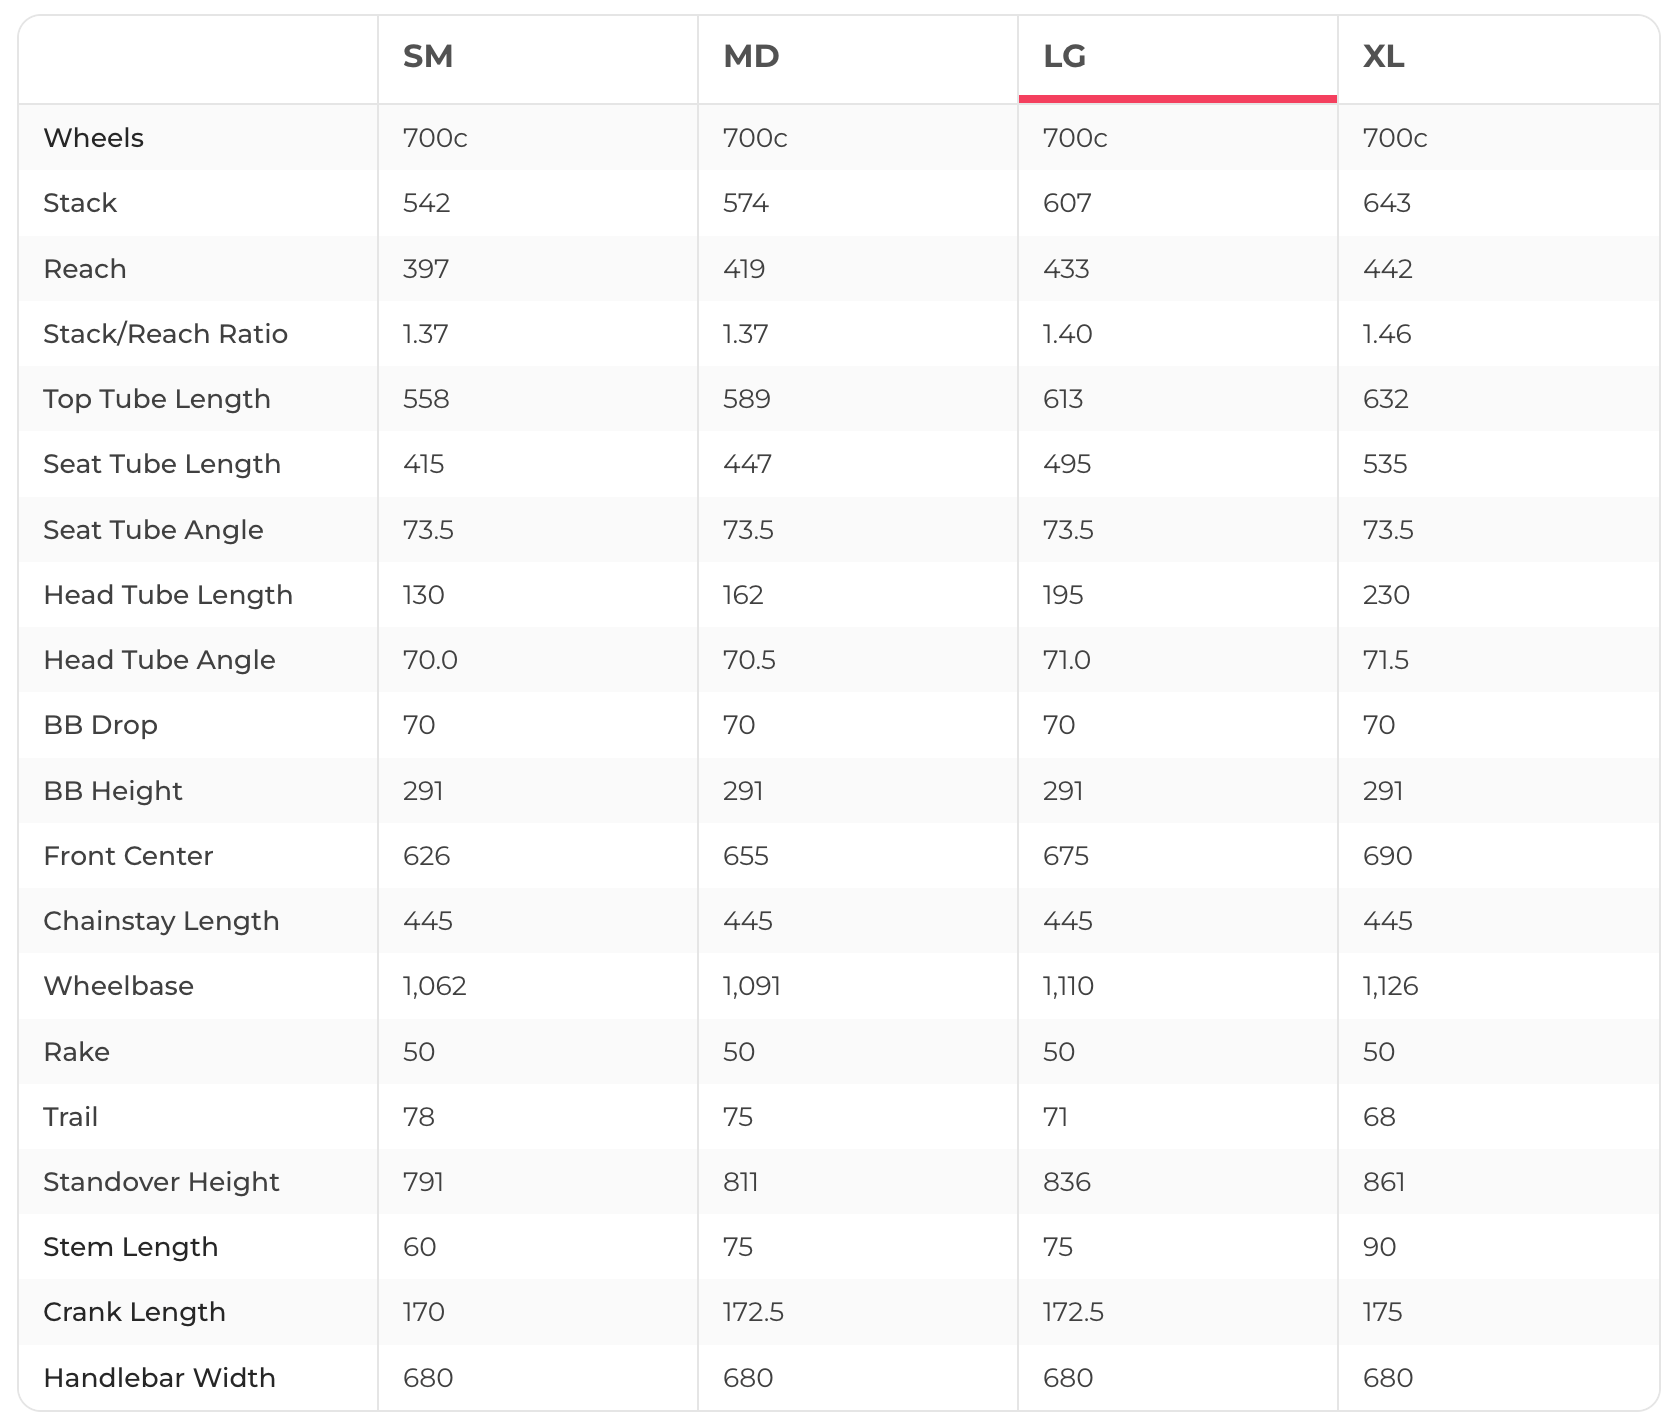Click the Top Tube Length label
Screen dimensions: 1676x1428
pyautogui.click(x=157, y=399)
